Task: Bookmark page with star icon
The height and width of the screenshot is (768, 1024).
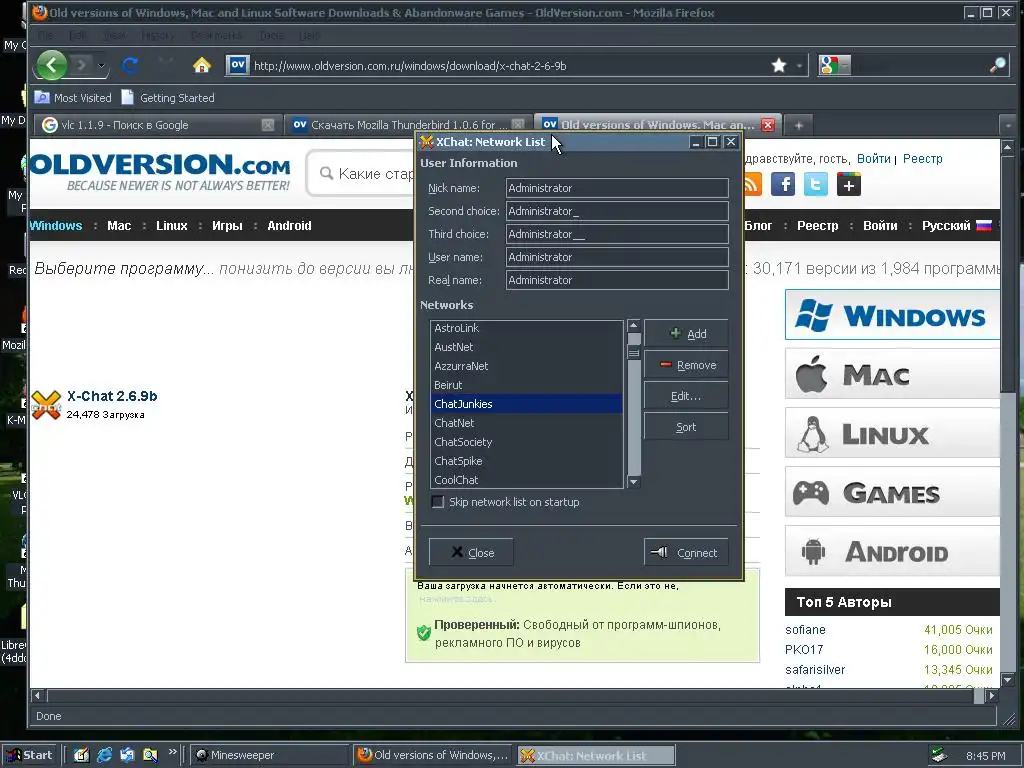Action: [778, 65]
